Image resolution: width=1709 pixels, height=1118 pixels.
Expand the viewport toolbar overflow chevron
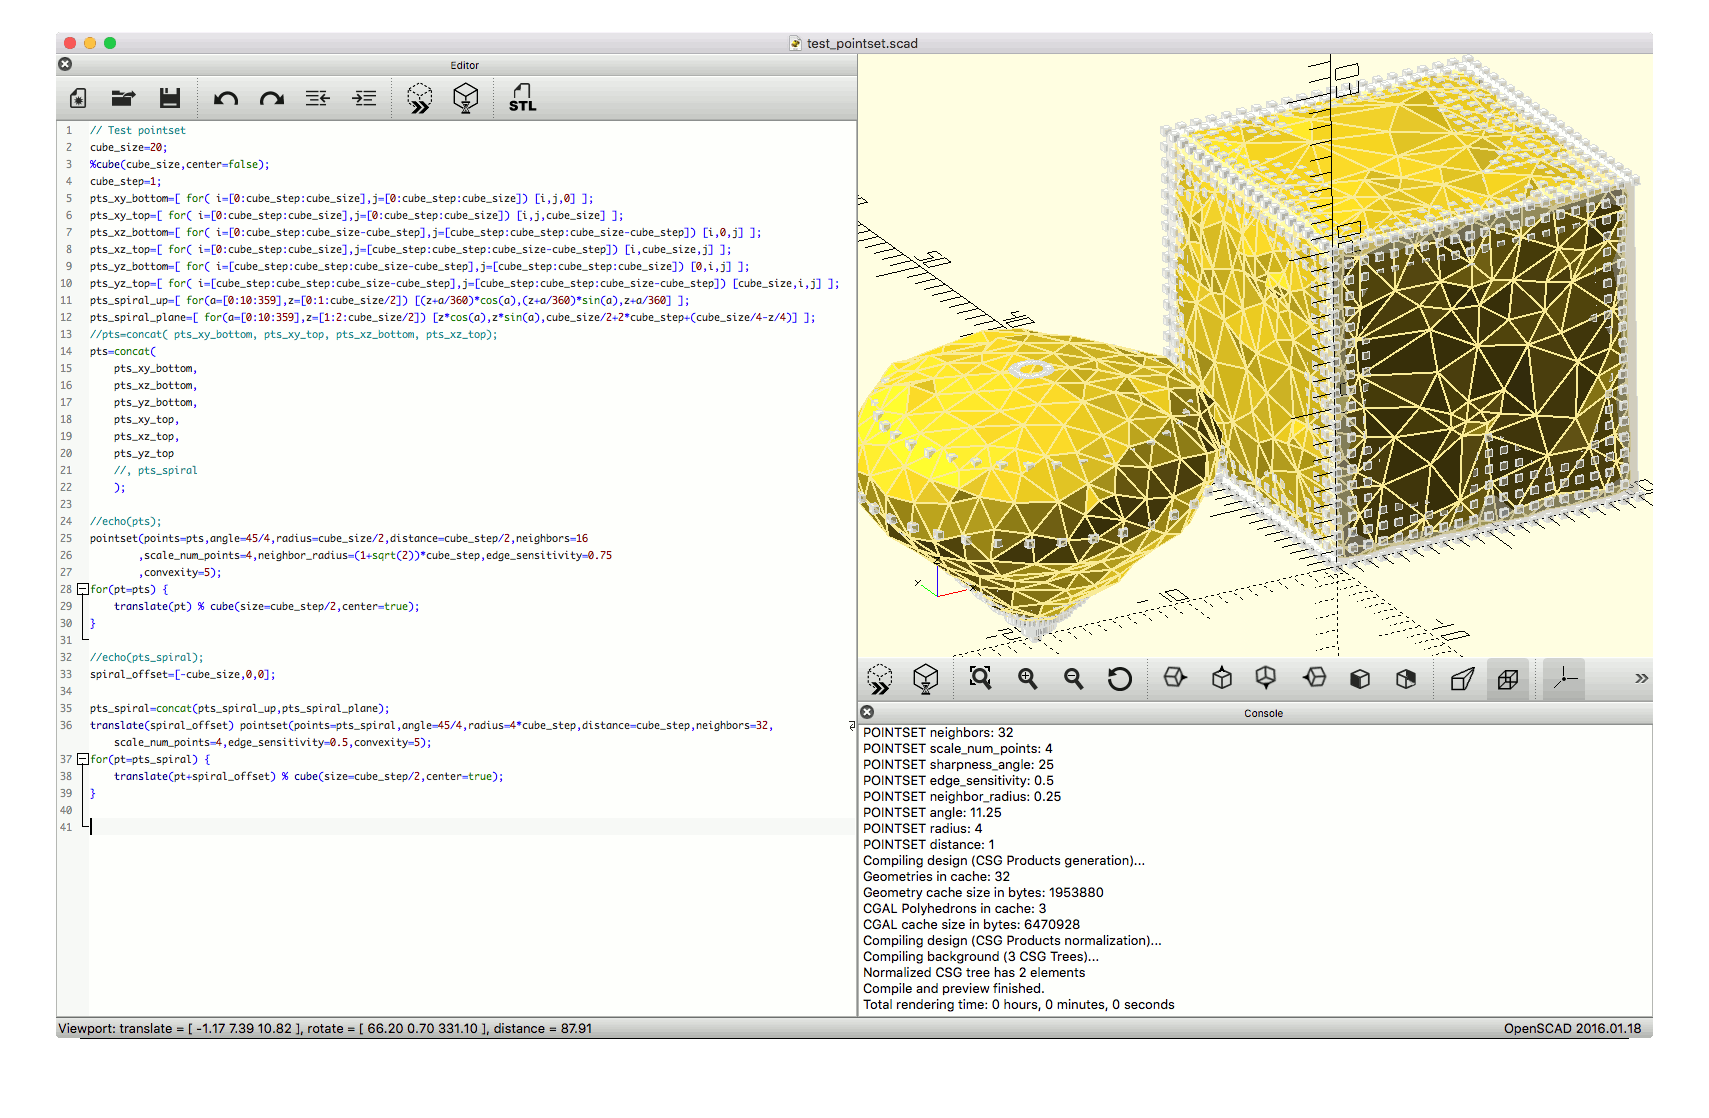click(1641, 678)
